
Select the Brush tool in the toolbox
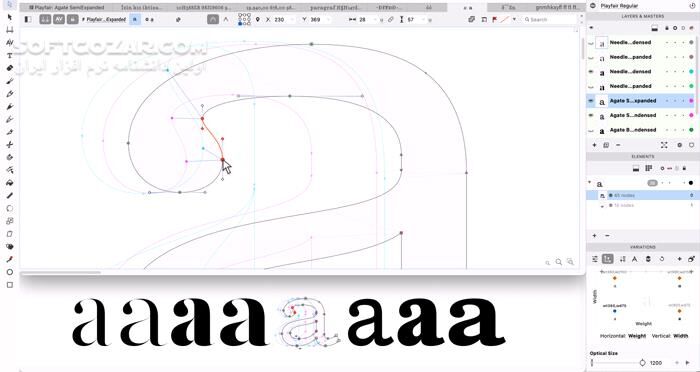10,81
